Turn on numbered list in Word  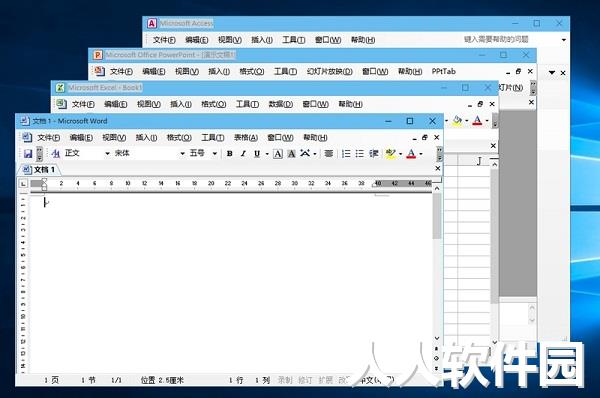coord(346,153)
